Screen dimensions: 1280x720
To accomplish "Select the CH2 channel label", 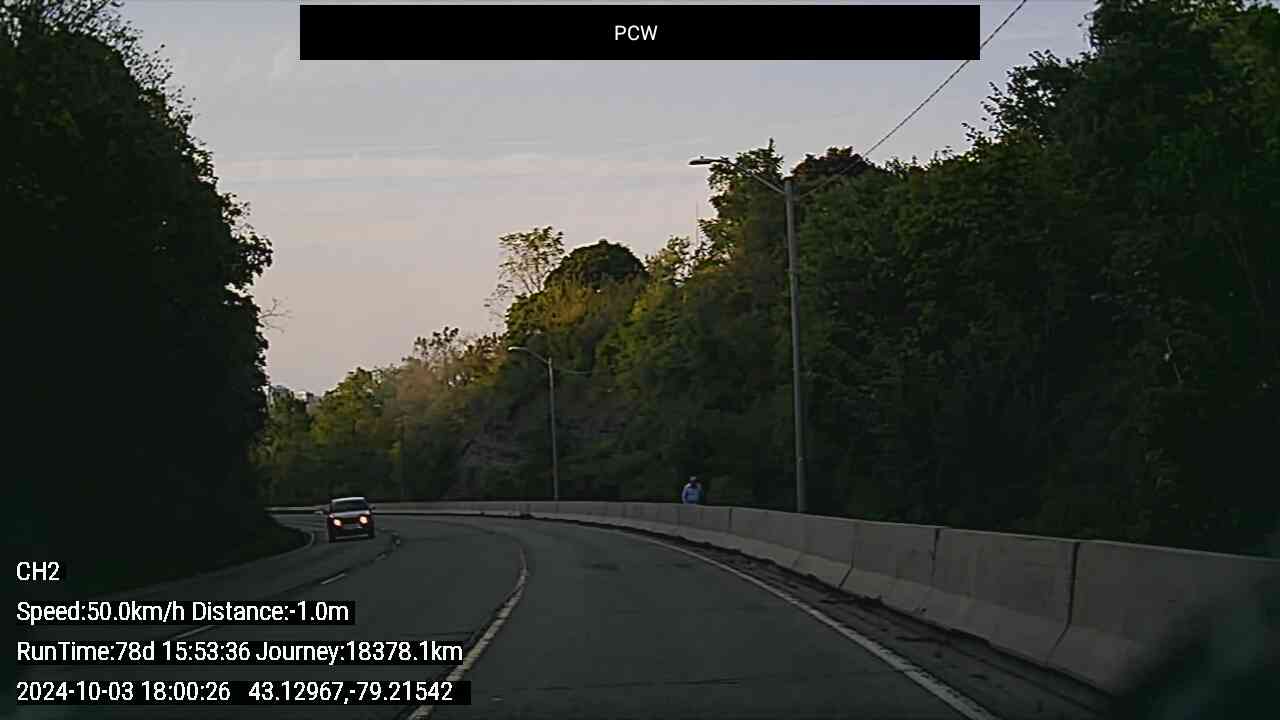I will coord(38,572).
